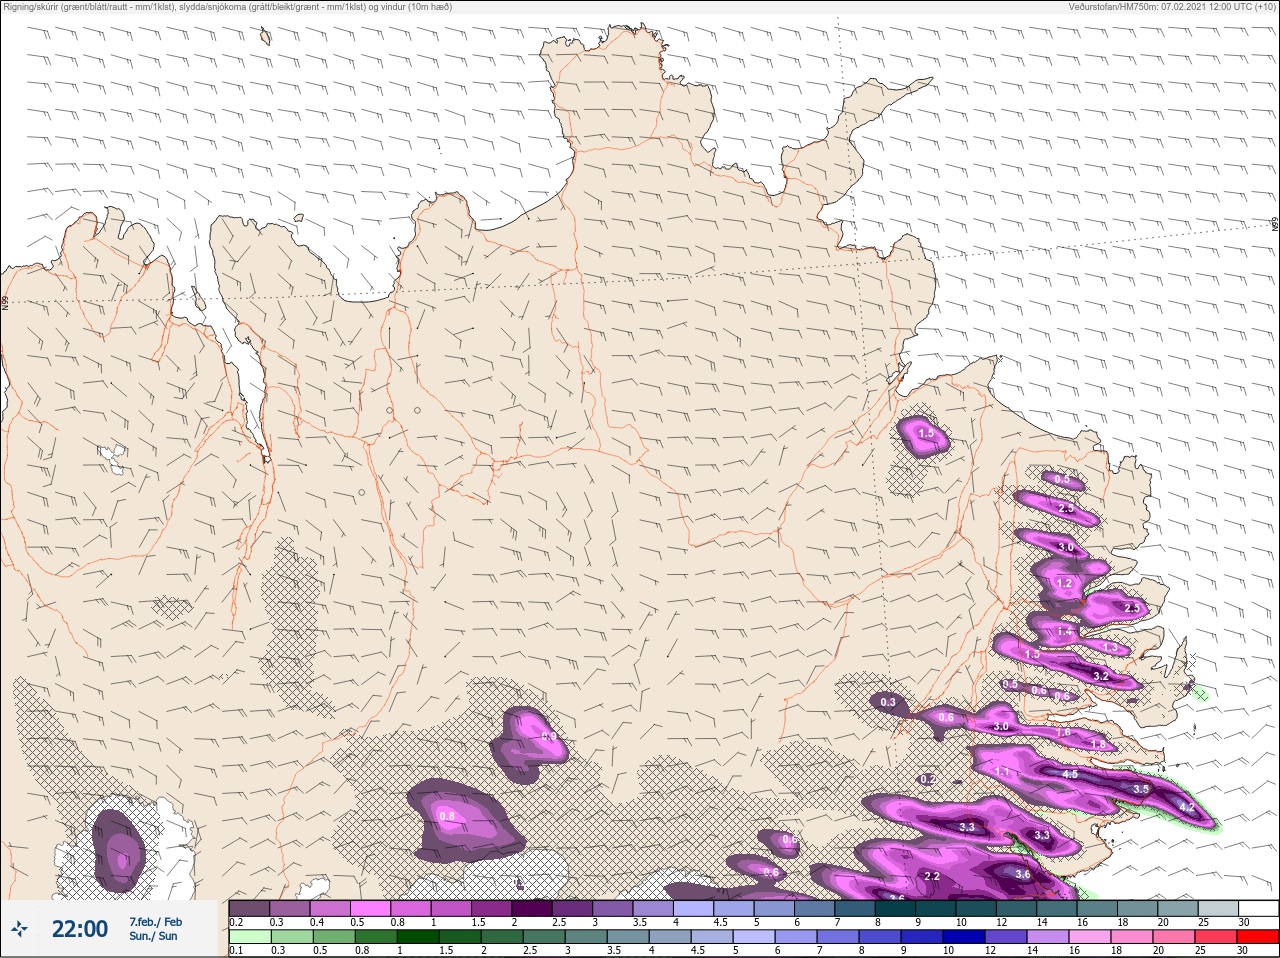This screenshot has height=958, width=1280.
Task: Click deep blue rain swatch between 10 and 12
Action: pos(965,937)
